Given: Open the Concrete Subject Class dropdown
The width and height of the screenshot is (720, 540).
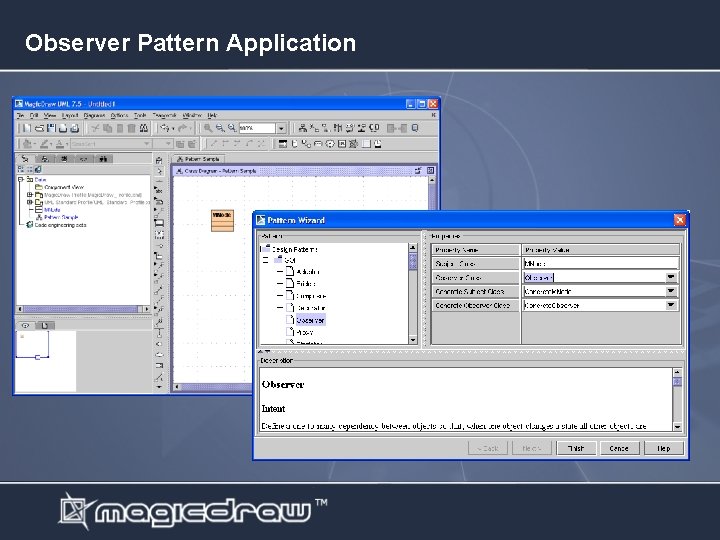Looking at the screenshot, I should (x=671, y=291).
